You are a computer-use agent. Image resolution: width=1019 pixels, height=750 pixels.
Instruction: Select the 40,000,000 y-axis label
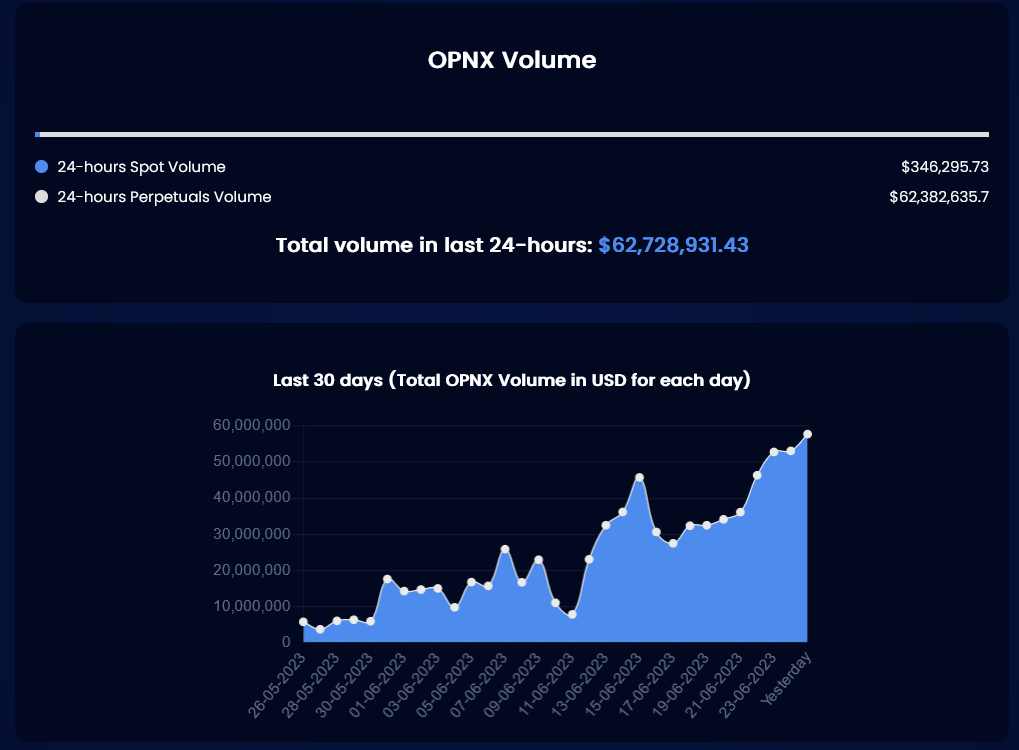click(252, 498)
